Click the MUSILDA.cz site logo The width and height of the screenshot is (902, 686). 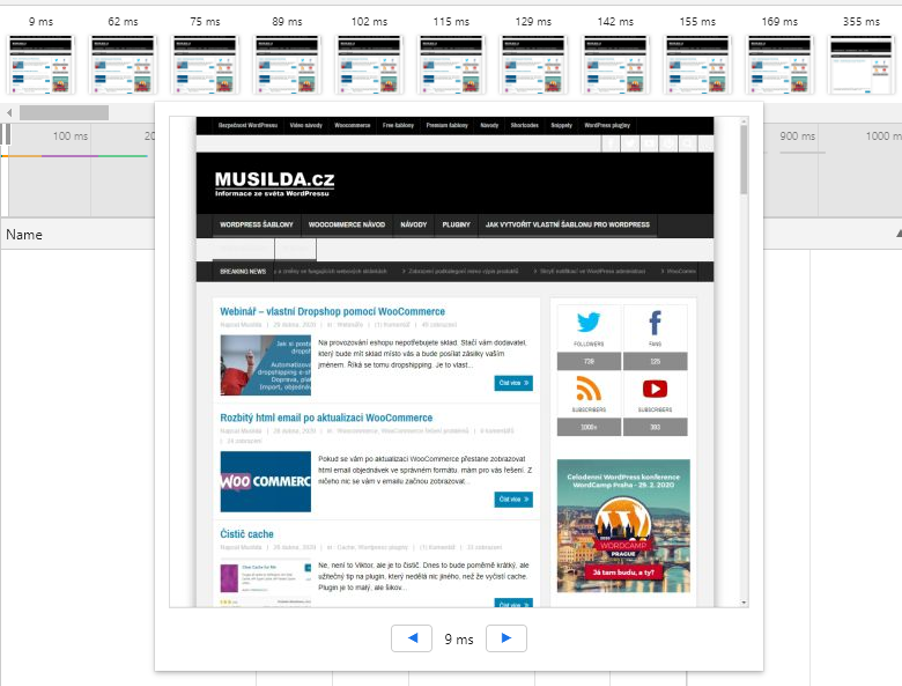[274, 183]
